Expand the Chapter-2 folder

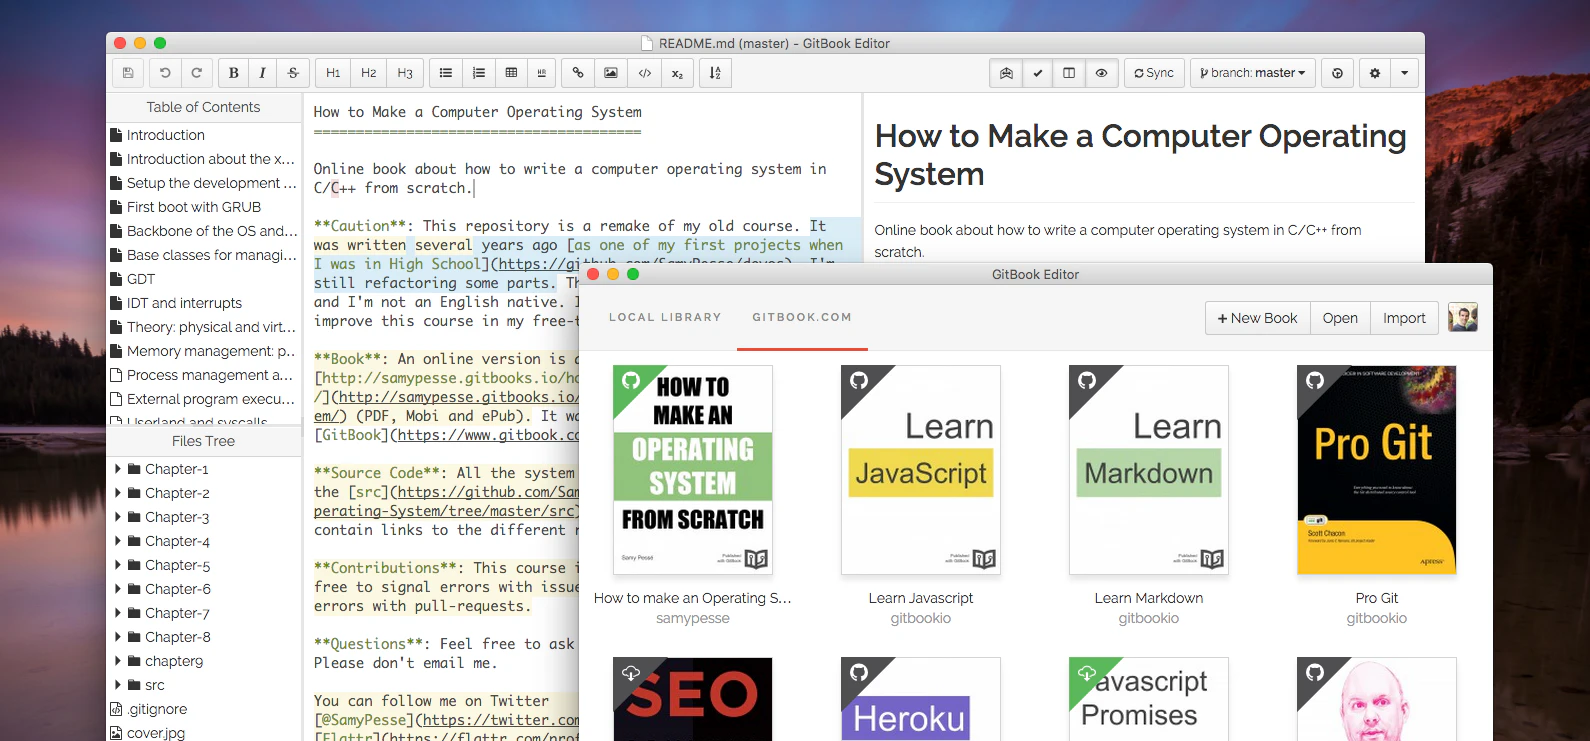(118, 493)
